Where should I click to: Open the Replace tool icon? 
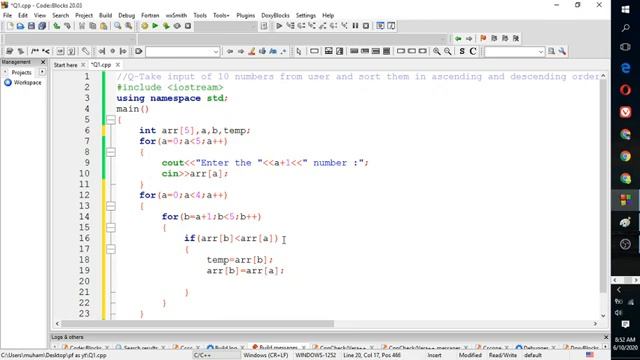[129, 26]
